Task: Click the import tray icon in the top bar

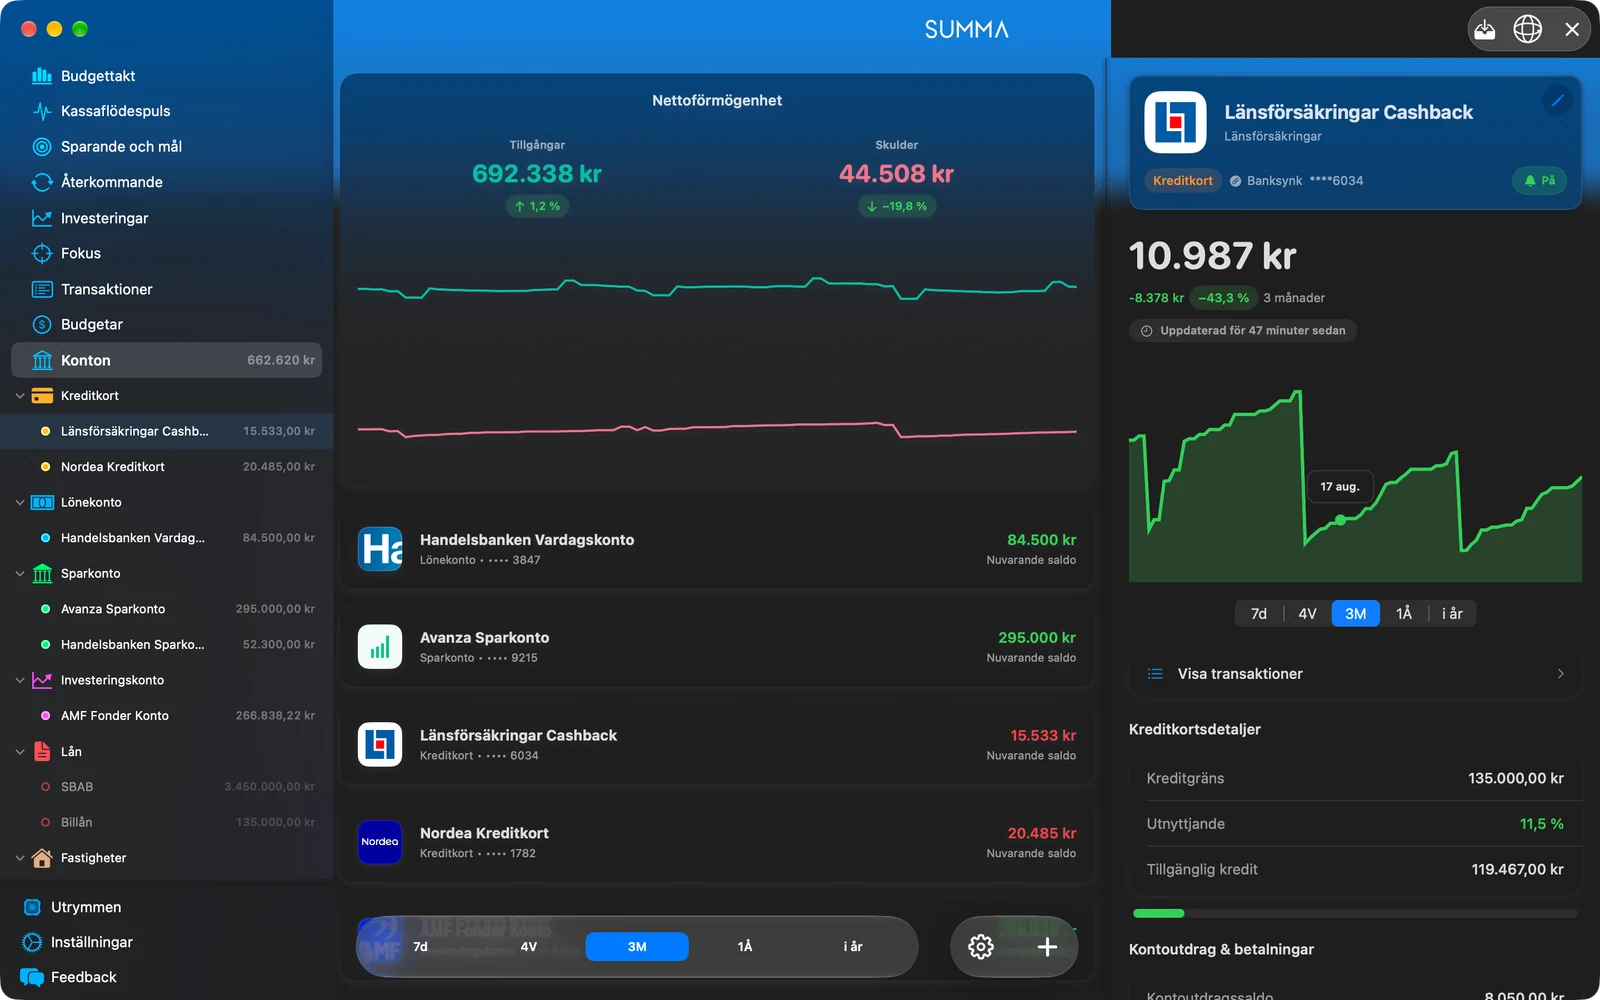Action: [1485, 29]
